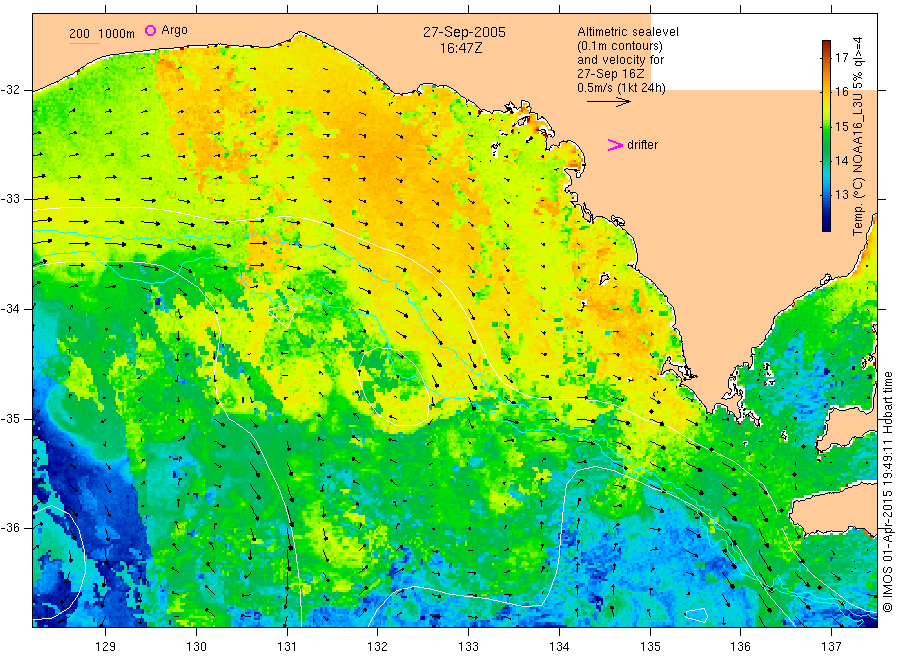Click the magenta drifter arrowhead legend symbol
The height and width of the screenshot is (660, 900).
(615, 145)
